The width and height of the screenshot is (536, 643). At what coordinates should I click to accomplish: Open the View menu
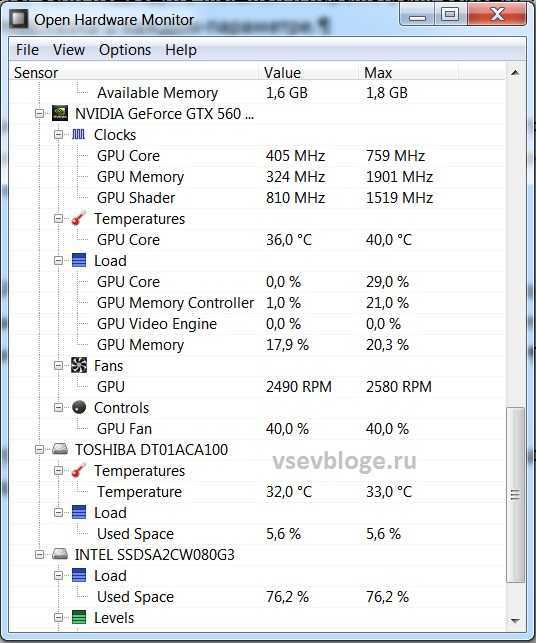pos(69,50)
